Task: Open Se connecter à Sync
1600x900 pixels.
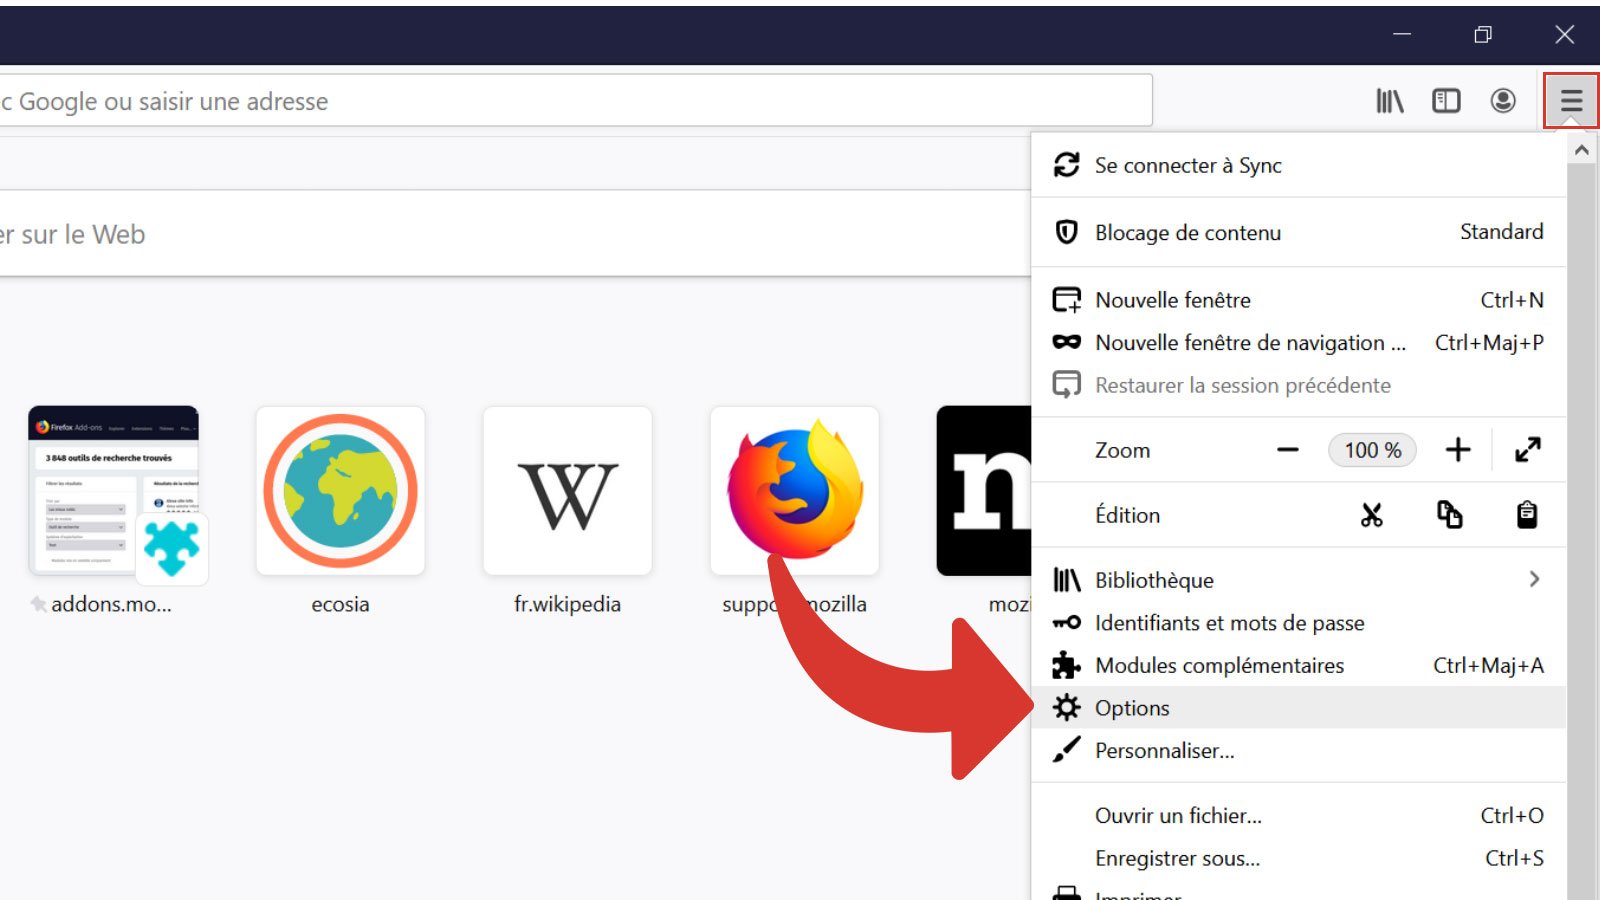Action: click(1188, 165)
